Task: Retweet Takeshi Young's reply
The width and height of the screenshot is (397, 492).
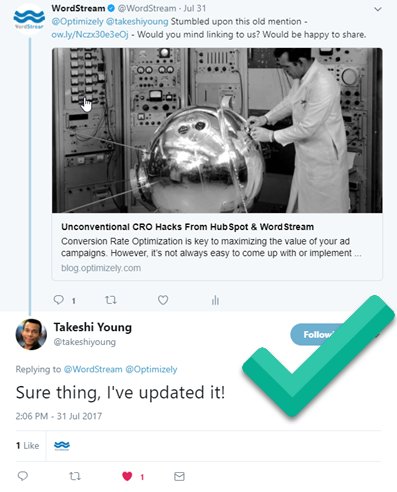Action: [x=75, y=476]
